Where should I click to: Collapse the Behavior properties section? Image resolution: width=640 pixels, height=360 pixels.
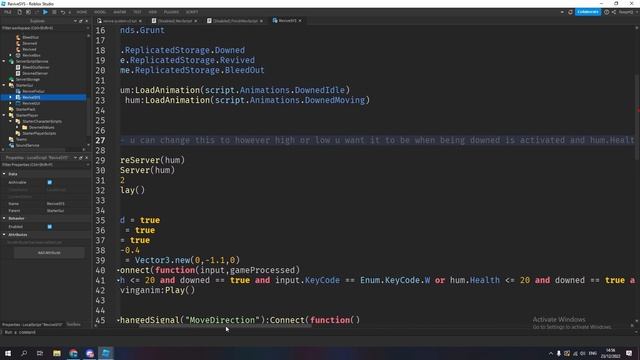pos(4,218)
